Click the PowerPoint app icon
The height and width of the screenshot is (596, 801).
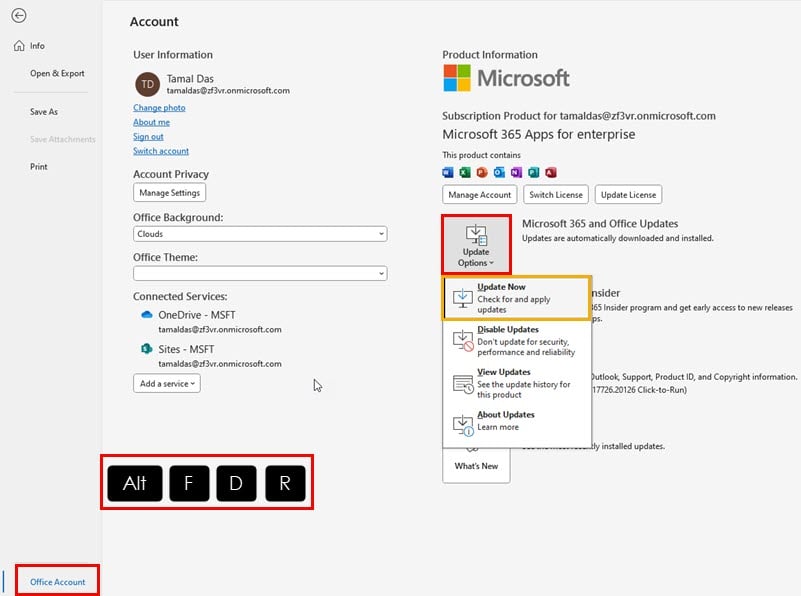(x=482, y=173)
